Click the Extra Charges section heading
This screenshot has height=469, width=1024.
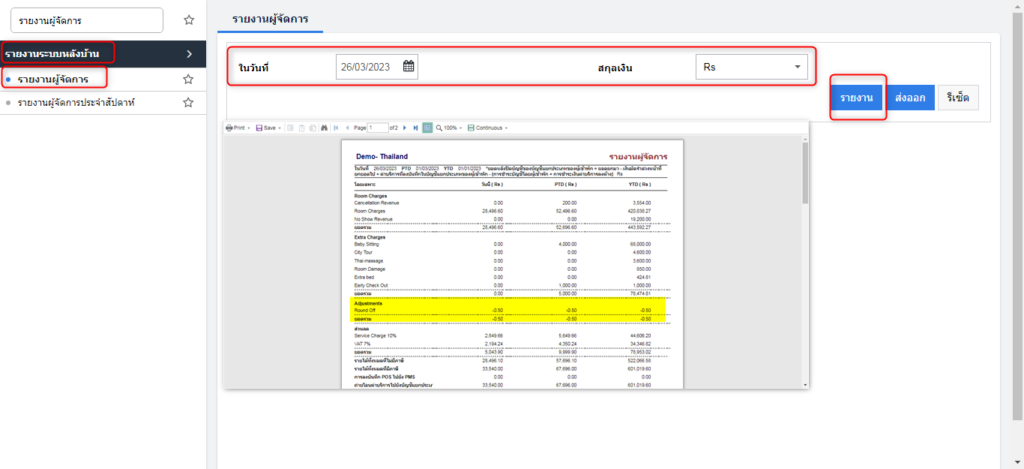pos(370,236)
